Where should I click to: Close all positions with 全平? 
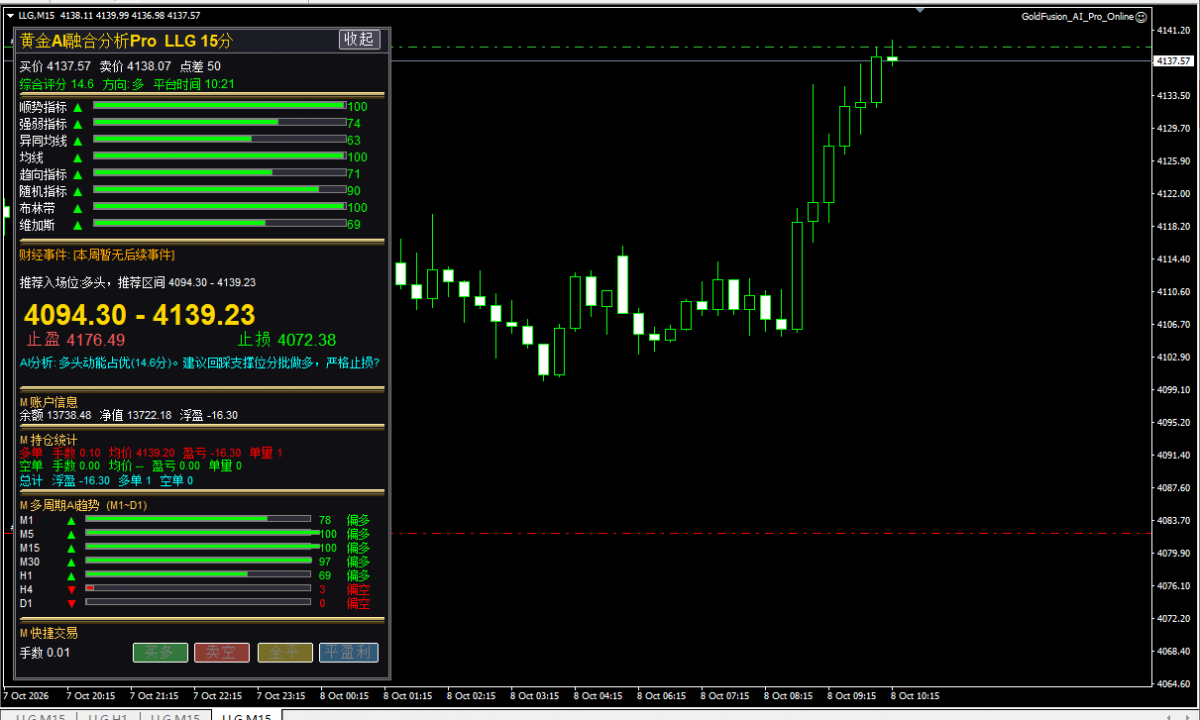pos(285,652)
